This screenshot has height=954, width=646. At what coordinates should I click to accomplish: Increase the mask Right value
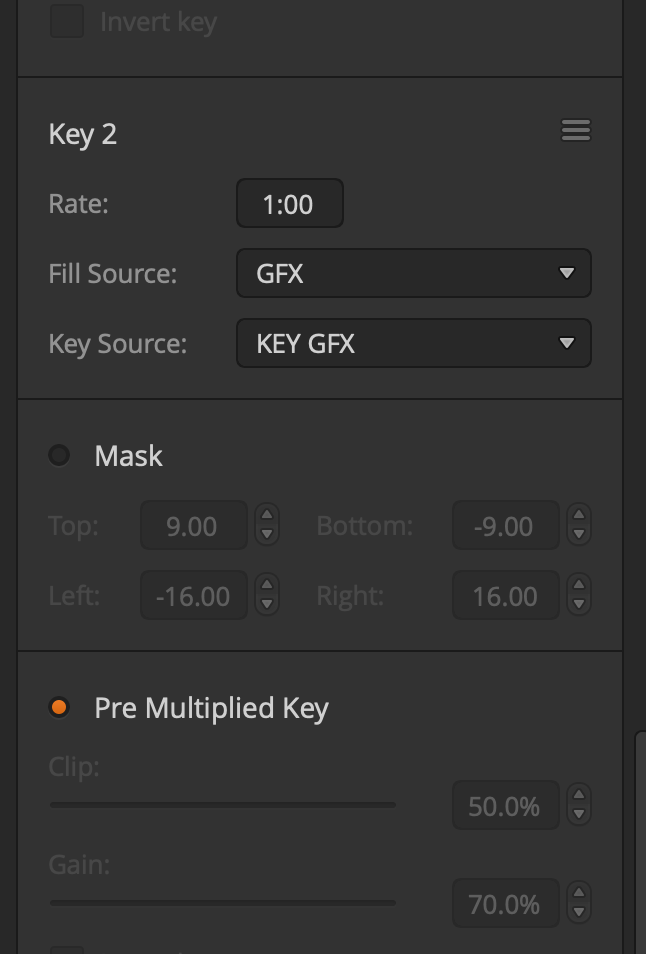(579, 587)
